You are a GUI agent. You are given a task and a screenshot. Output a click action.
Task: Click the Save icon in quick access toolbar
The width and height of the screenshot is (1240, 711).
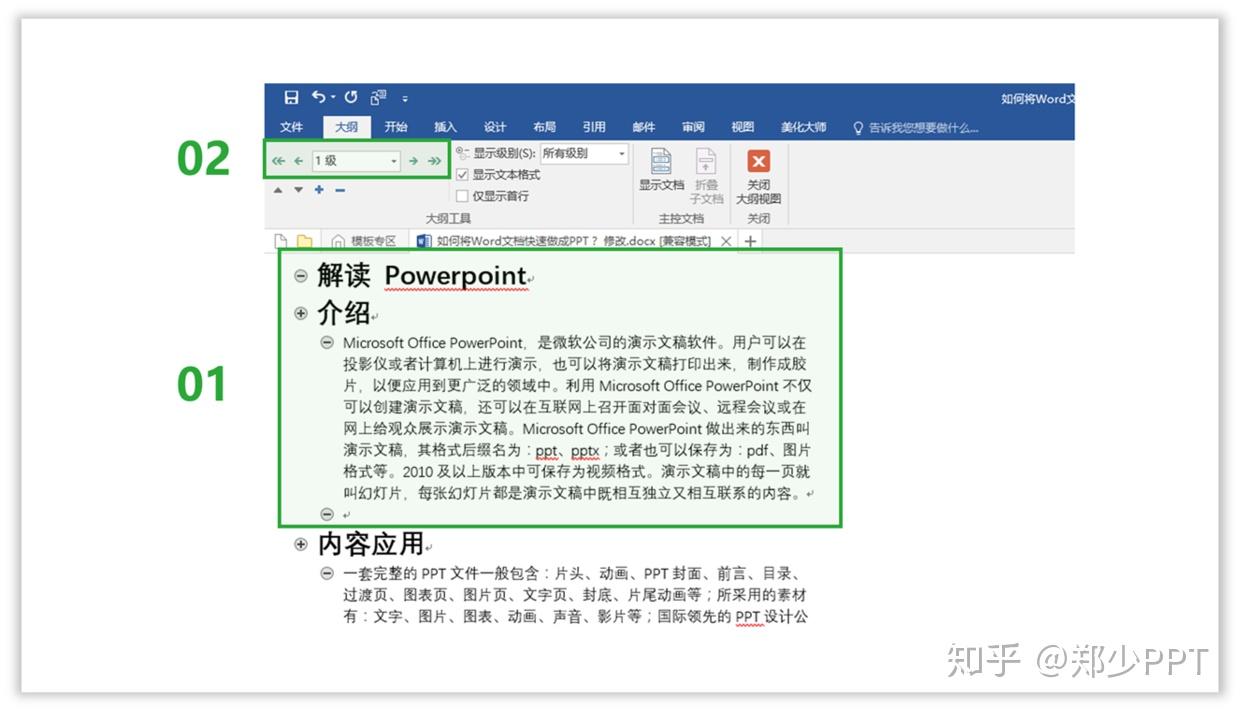291,97
